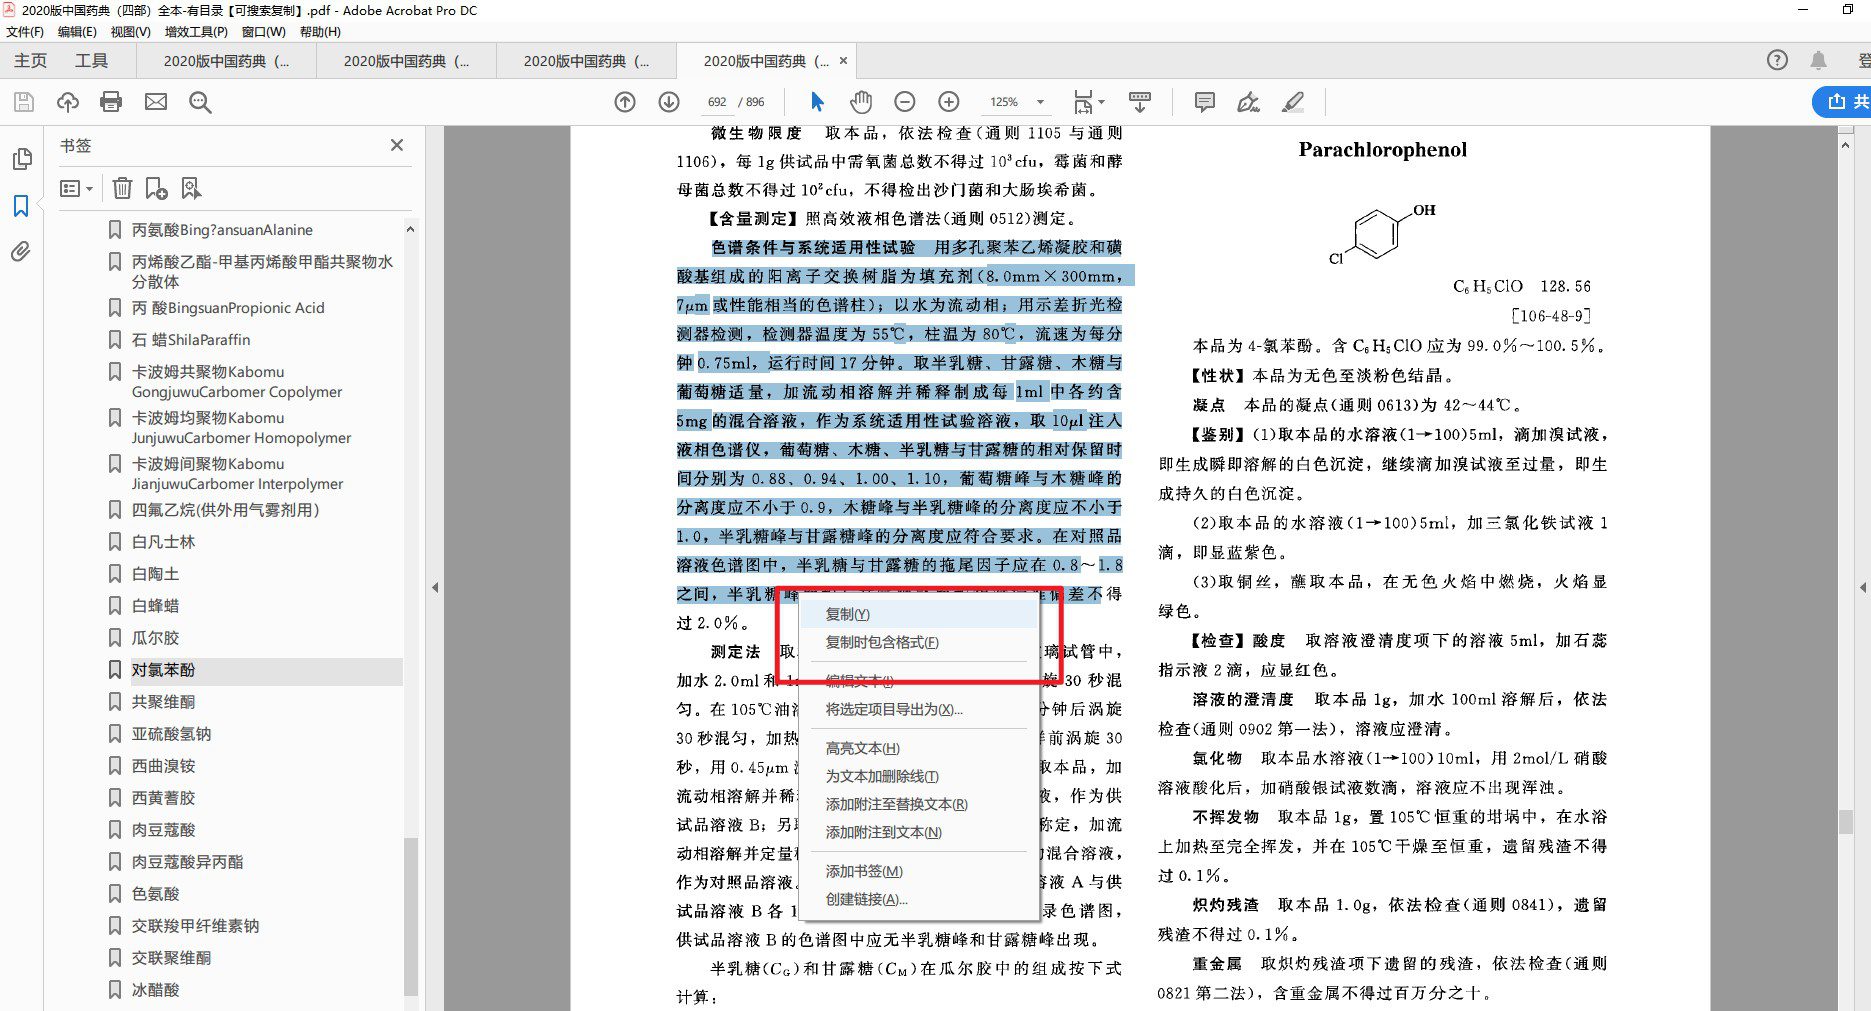The height and width of the screenshot is (1011, 1871).
Task: Open the 视图(V) menu
Action: click(131, 32)
